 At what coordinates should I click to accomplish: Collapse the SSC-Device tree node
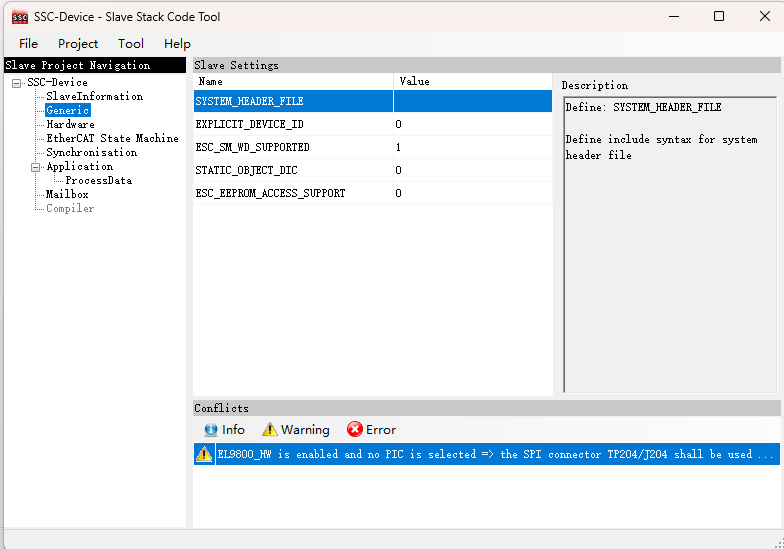click(x=16, y=83)
